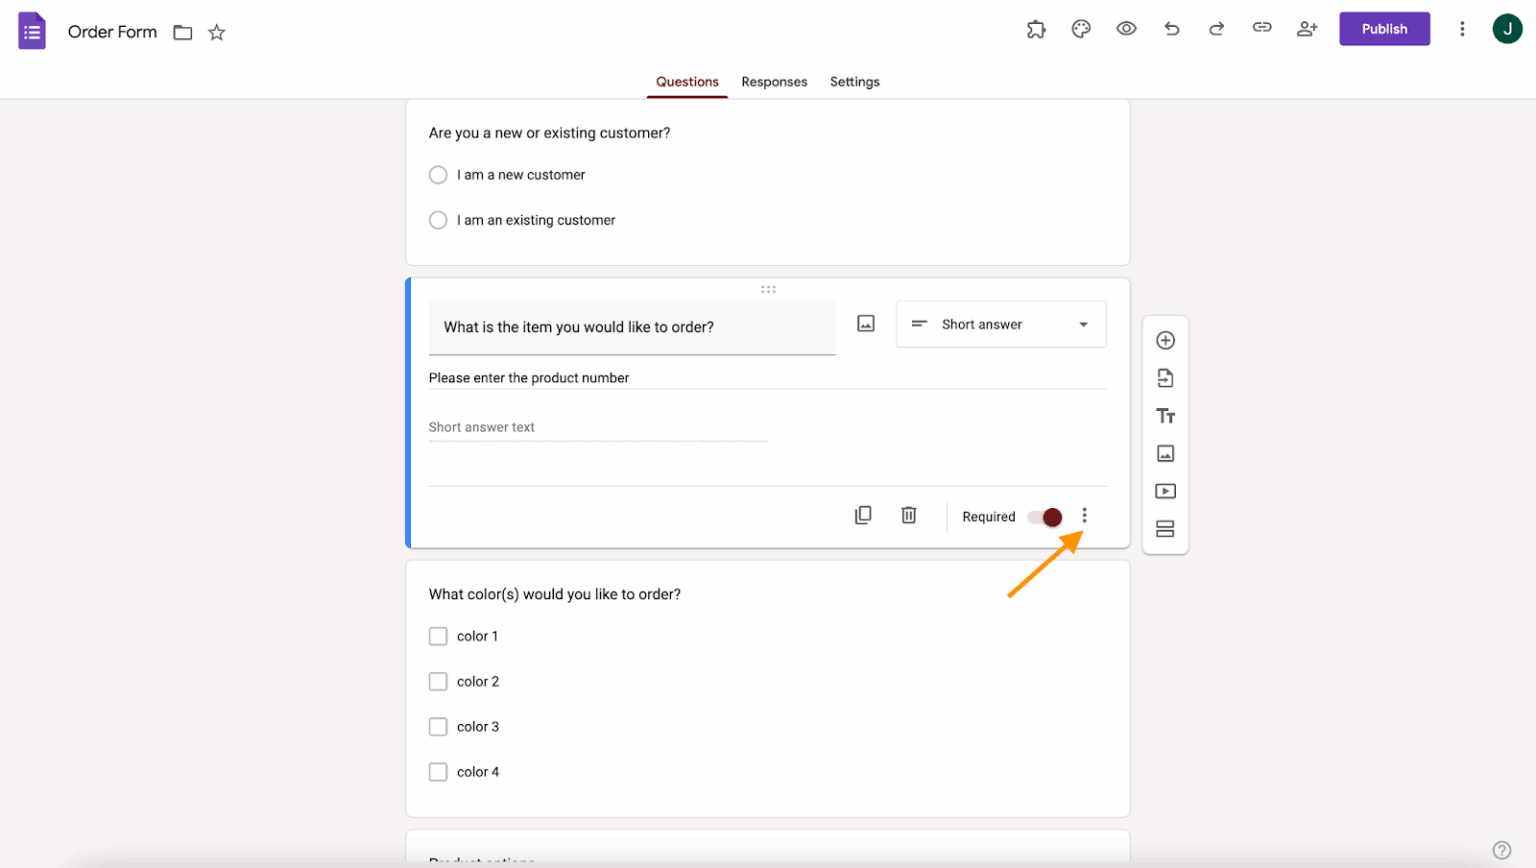Open the Short answer question type dropdown
1536x868 pixels.
tap(1000, 324)
